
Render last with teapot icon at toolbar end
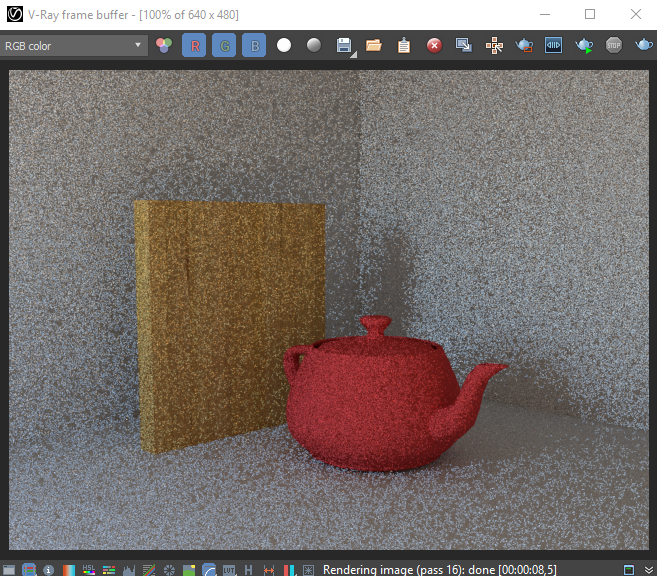644,44
